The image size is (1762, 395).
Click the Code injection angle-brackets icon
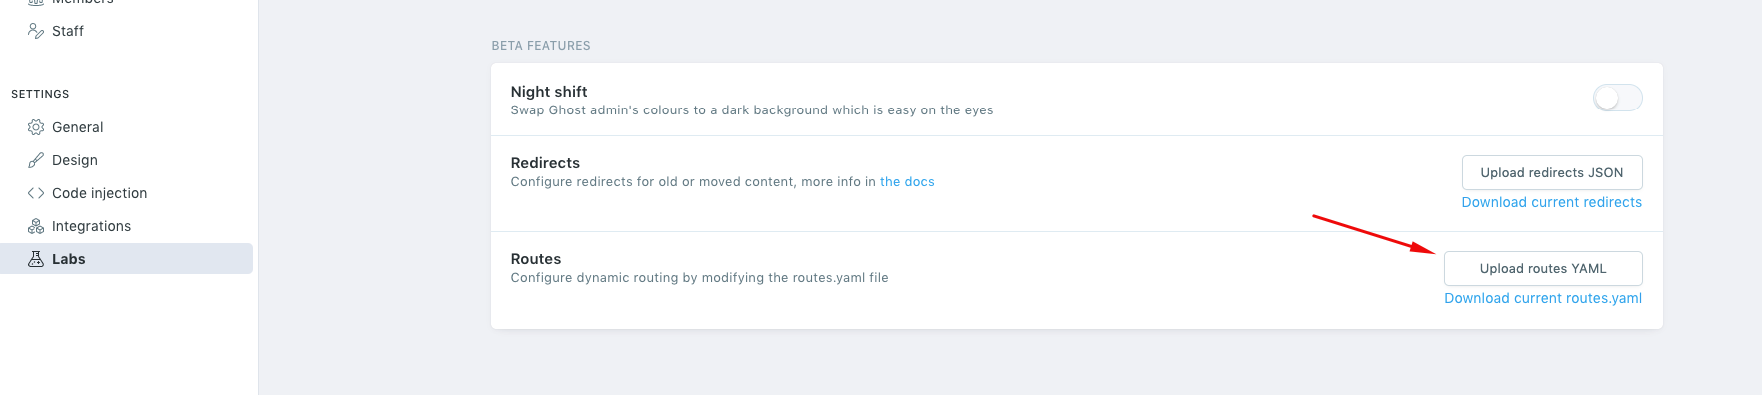tap(36, 193)
